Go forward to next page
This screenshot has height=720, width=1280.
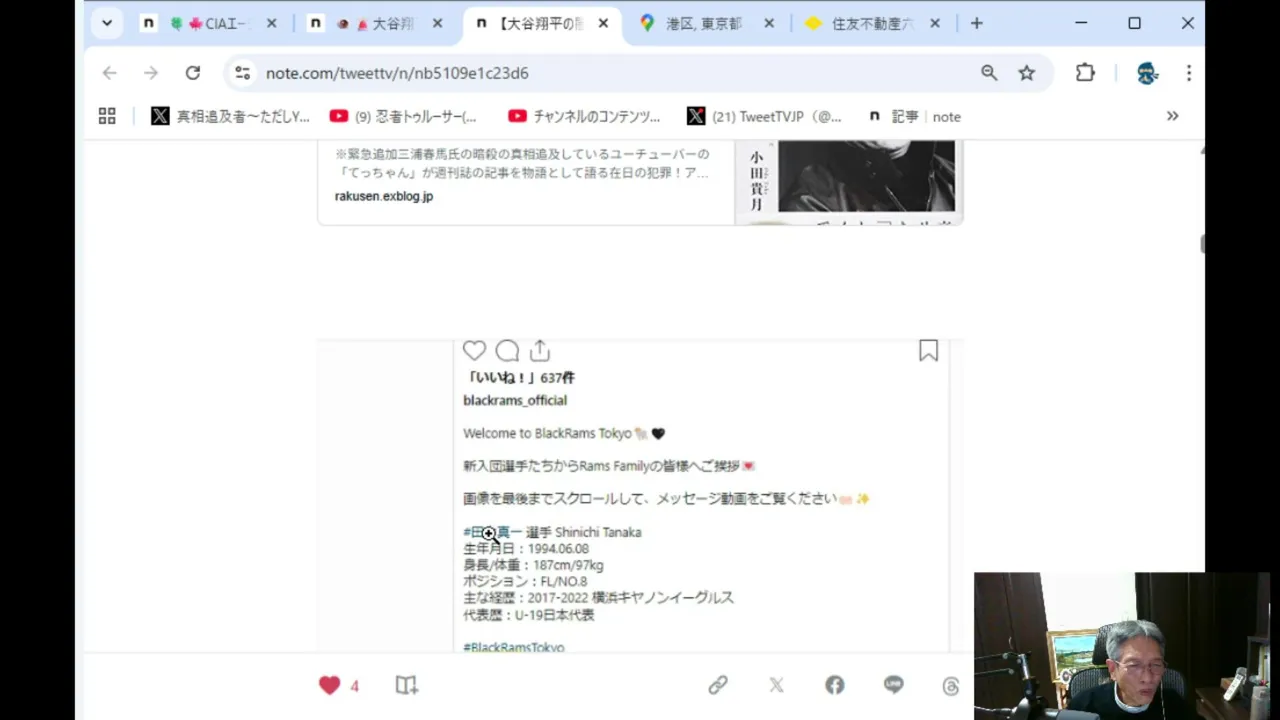tap(151, 73)
